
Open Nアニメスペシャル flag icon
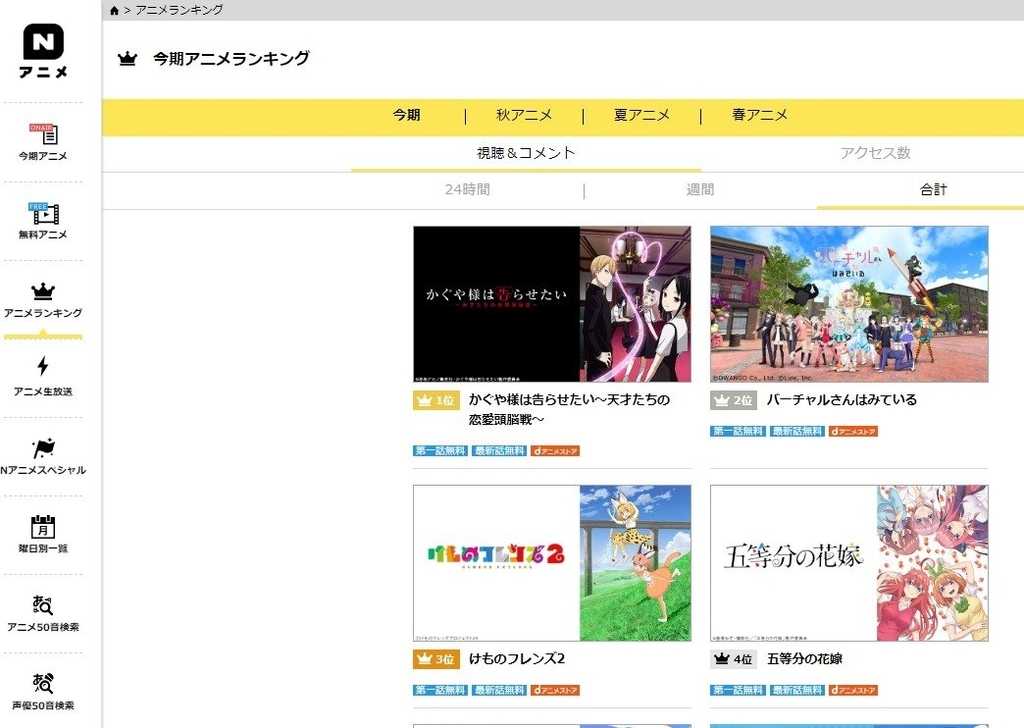pyautogui.click(x=43, y=448)
